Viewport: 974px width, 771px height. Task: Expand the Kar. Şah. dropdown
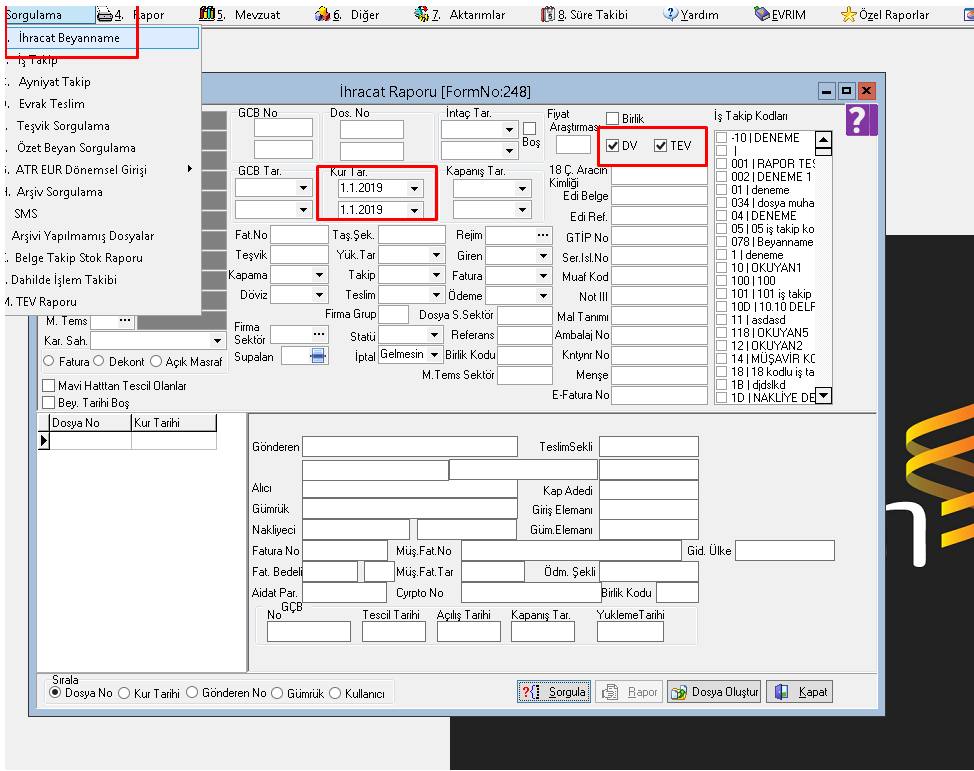tap(217, 340)
